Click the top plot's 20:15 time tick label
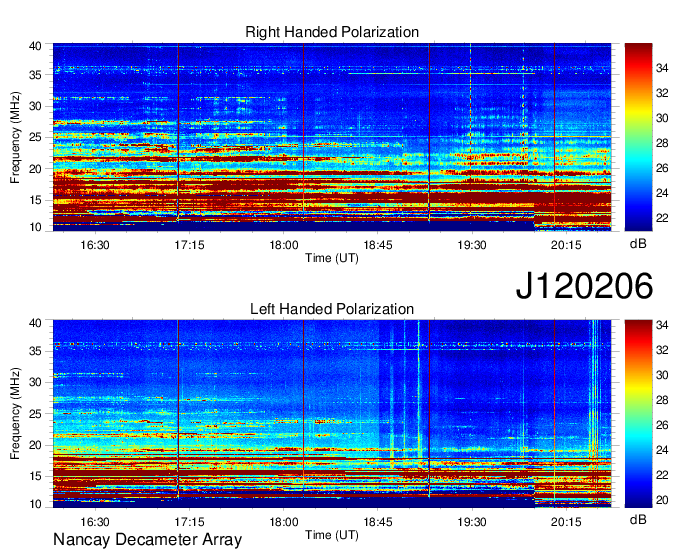This screenshot has width=680, height=552. [x=566, y=245]
